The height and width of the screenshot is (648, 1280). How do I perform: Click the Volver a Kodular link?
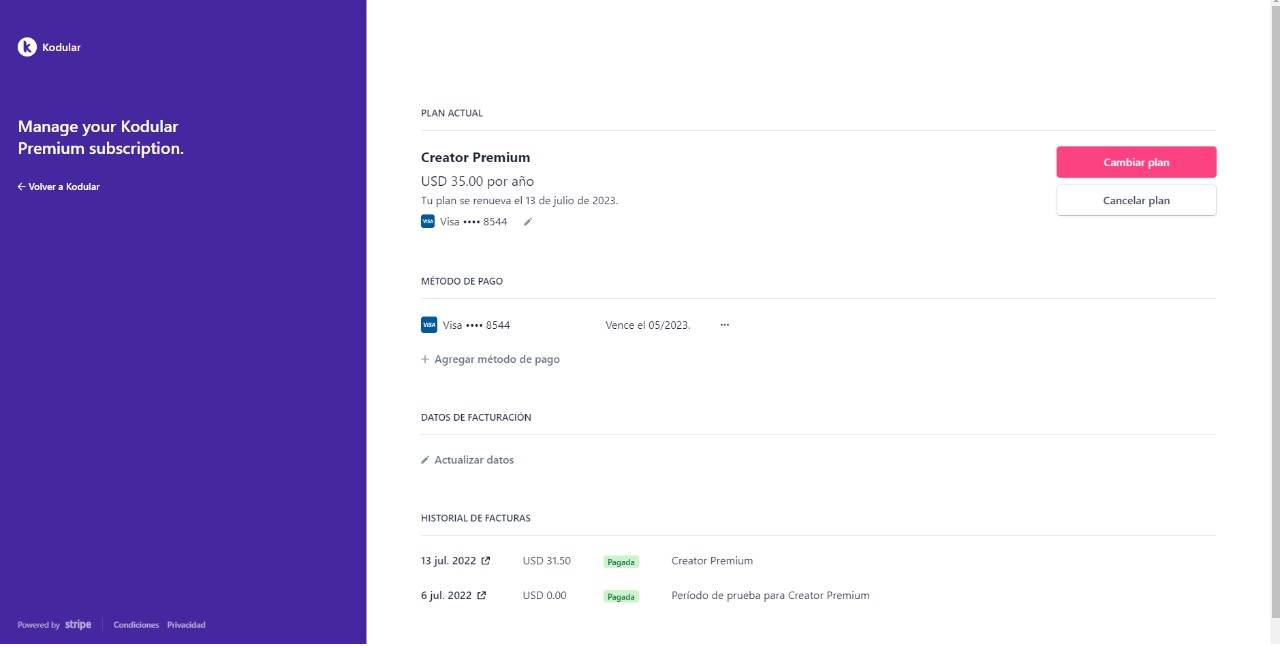click(x=58, y=187)
